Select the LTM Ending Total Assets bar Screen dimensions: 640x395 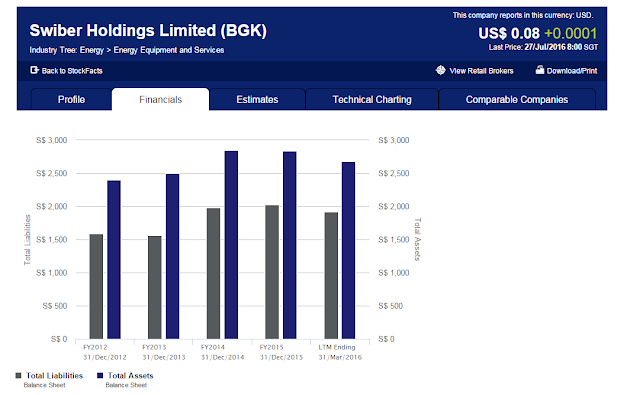click(349, 251)
